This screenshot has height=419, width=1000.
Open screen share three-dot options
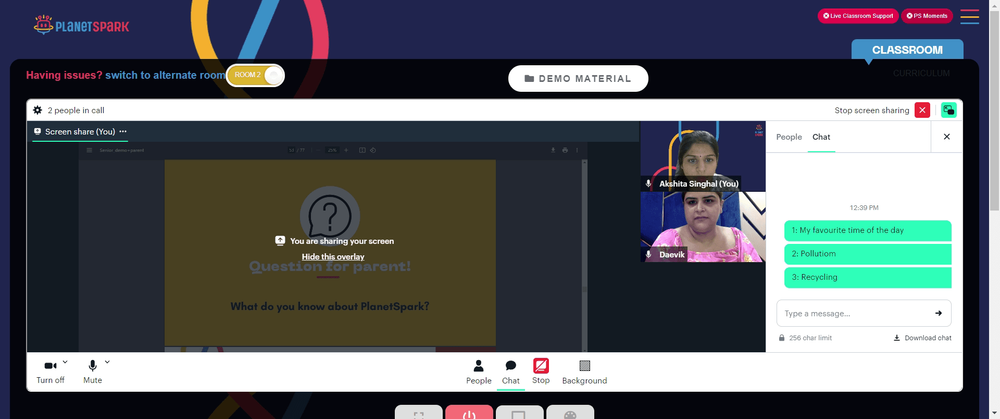point(123,131)
